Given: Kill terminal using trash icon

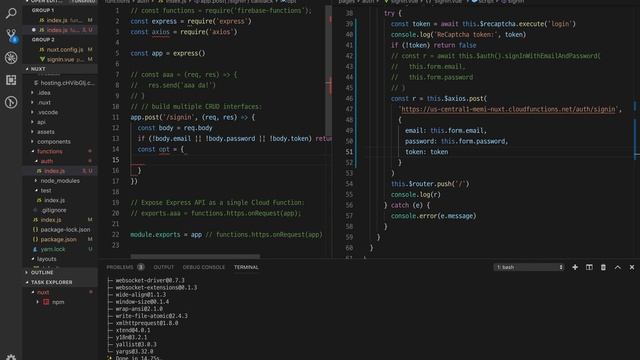Looking at the screenshot, I should coord(603,267).
